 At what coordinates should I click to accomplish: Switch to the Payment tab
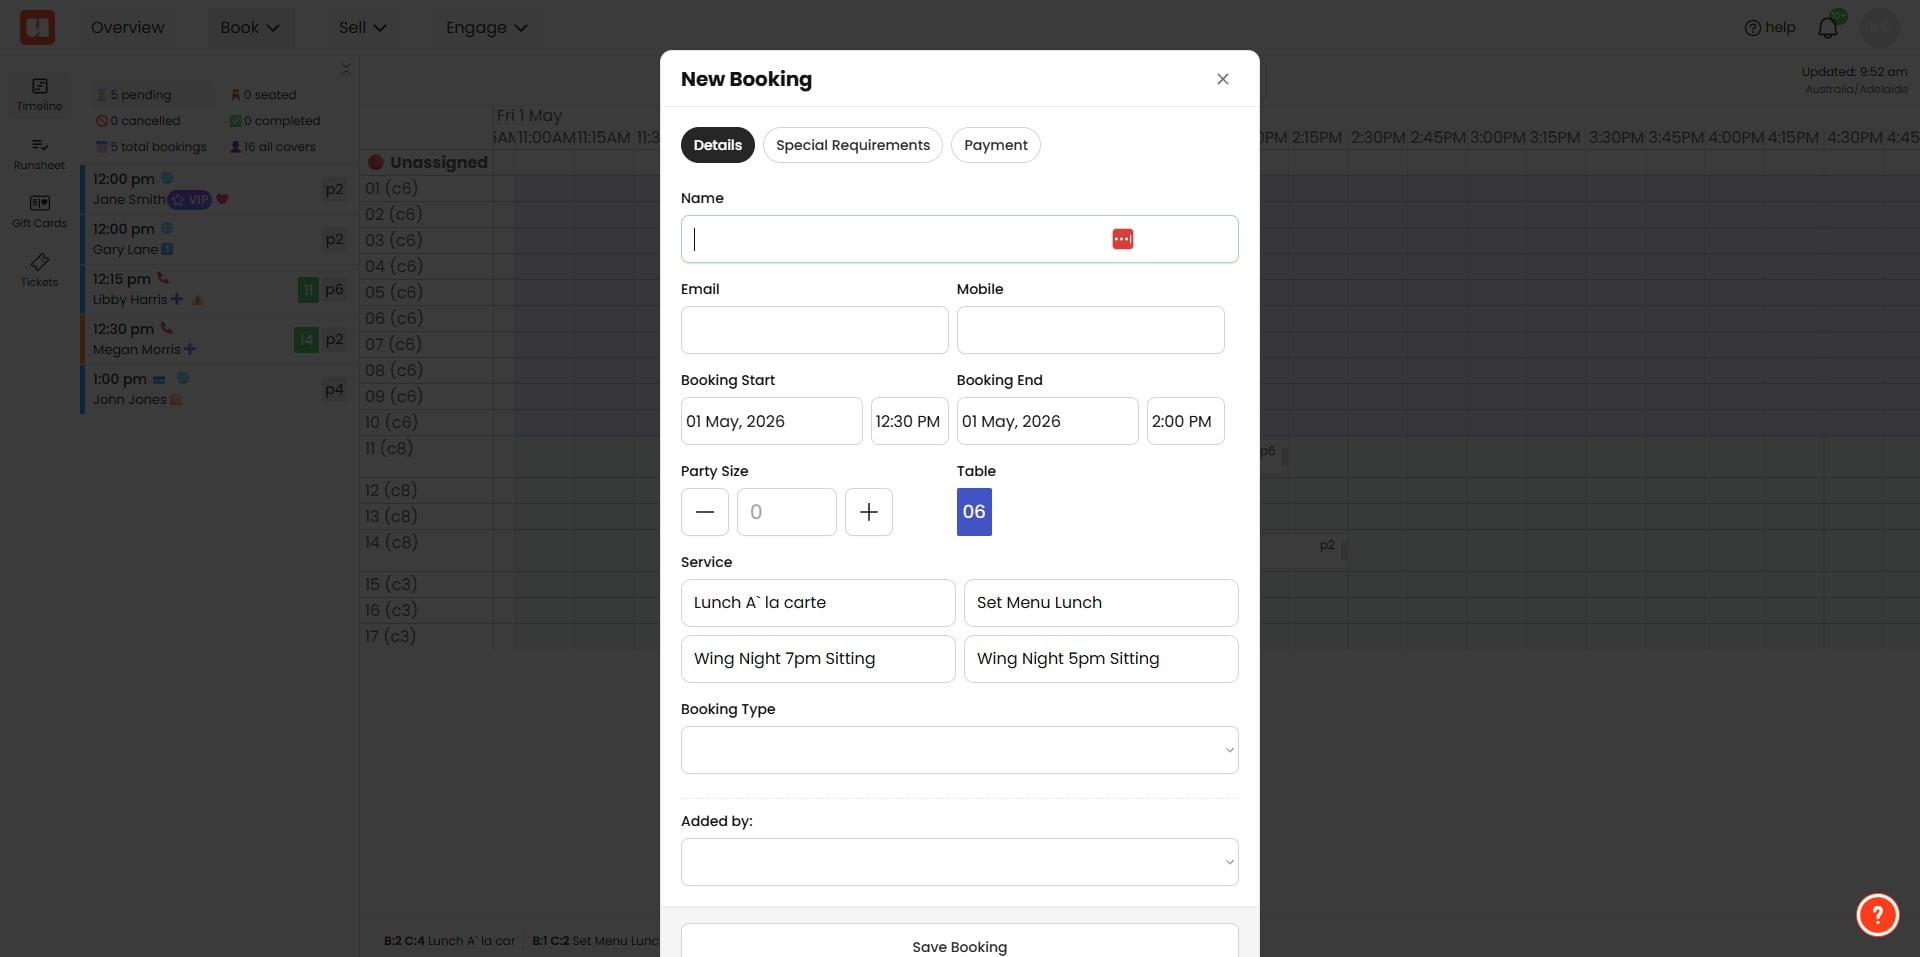(x=996, y=145)
